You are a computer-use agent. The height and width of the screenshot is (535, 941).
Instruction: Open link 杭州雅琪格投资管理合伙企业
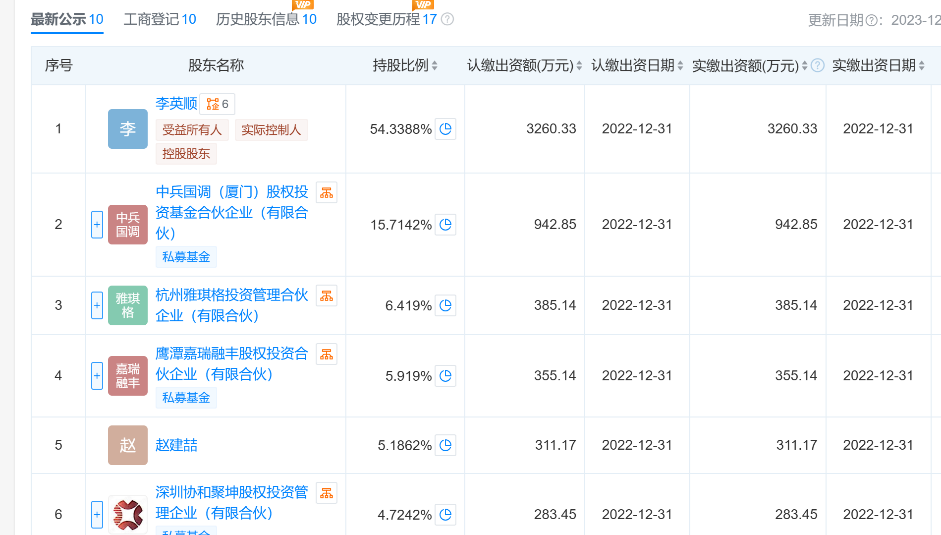tap(232, 305)
